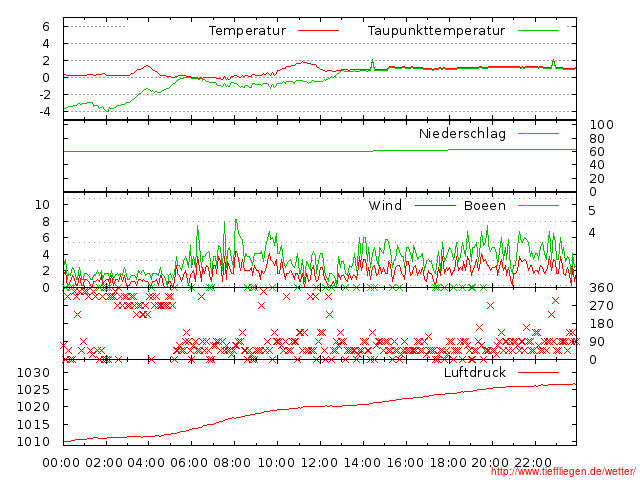This screenshot has height=480, width=640.
Task: Click the 100 precipitation axis value
Action: click(x=601, y=125)
